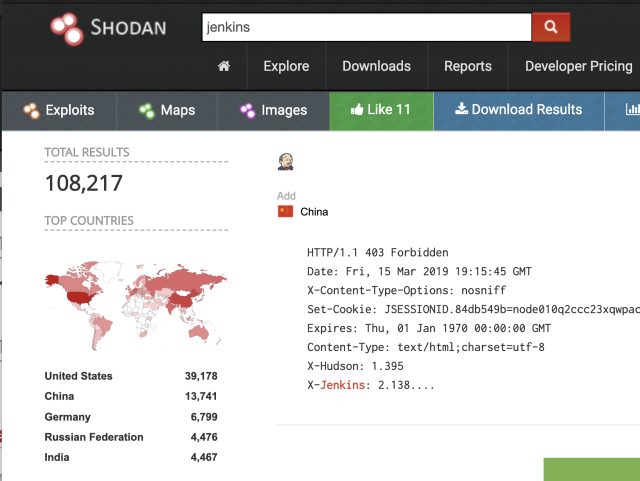The height and width of the screenshot is (481, 640).
Task: Click the 'X-Jenkins: 2.138' header line
Action: pos(371,385)
